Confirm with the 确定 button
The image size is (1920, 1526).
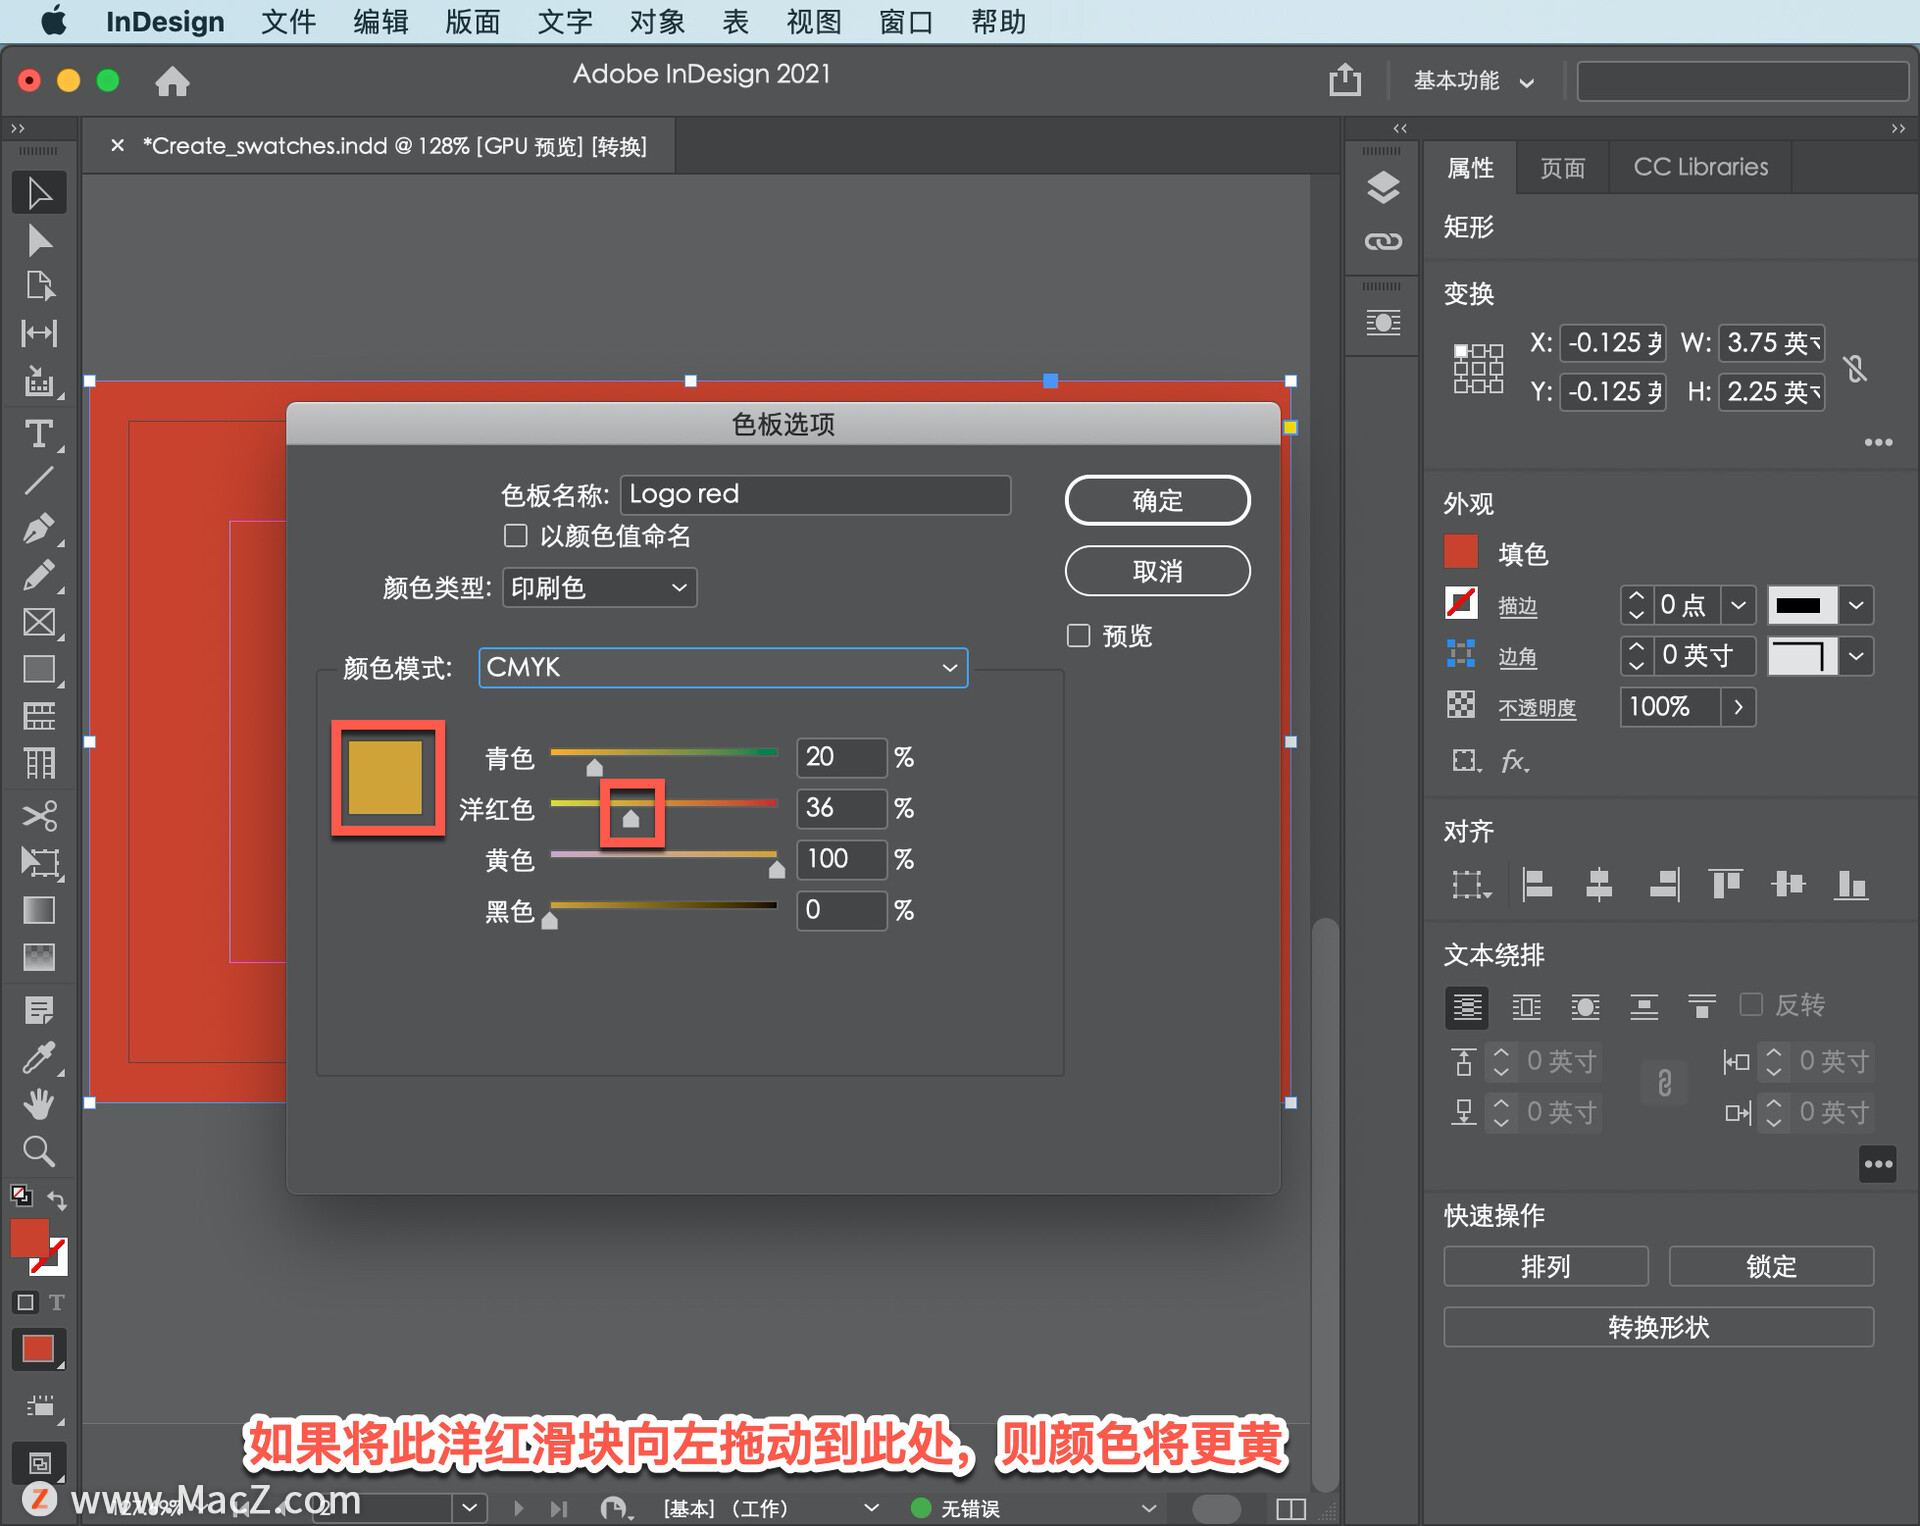click(1157, 500)
